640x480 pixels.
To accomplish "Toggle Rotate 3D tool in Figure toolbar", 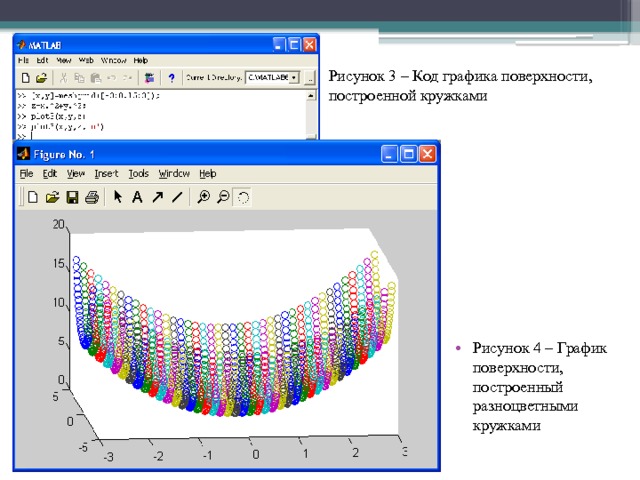I will pos(242,198).
